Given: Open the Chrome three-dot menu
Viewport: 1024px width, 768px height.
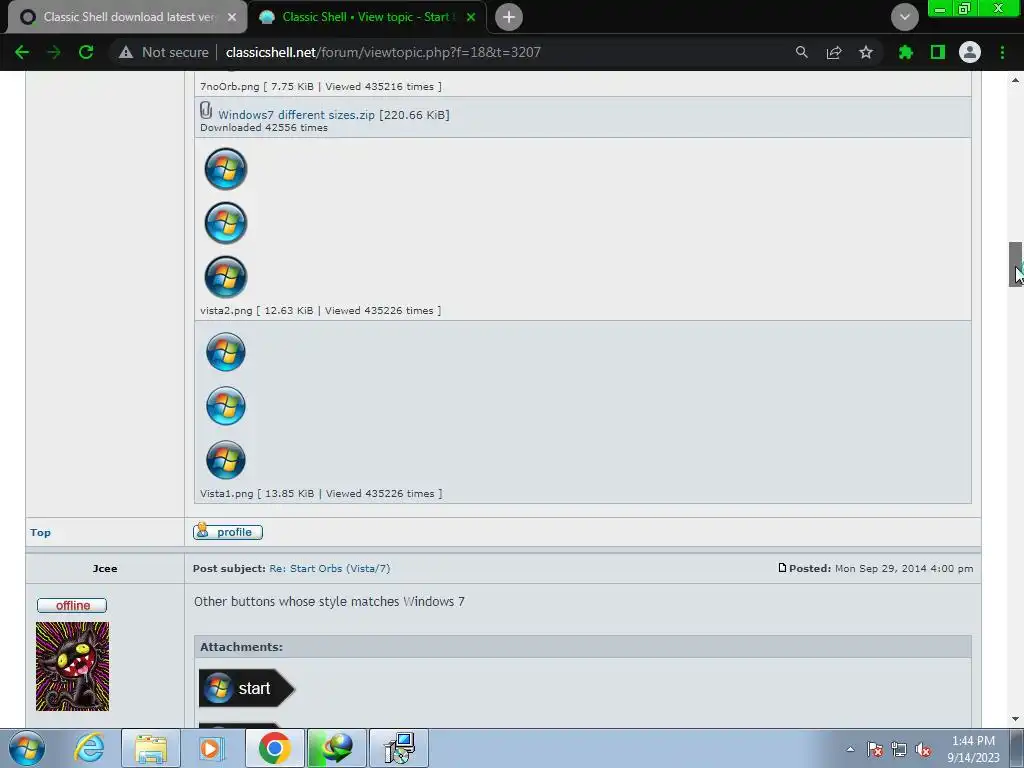Looking at the screenshot, I should tap(1002, 52).
